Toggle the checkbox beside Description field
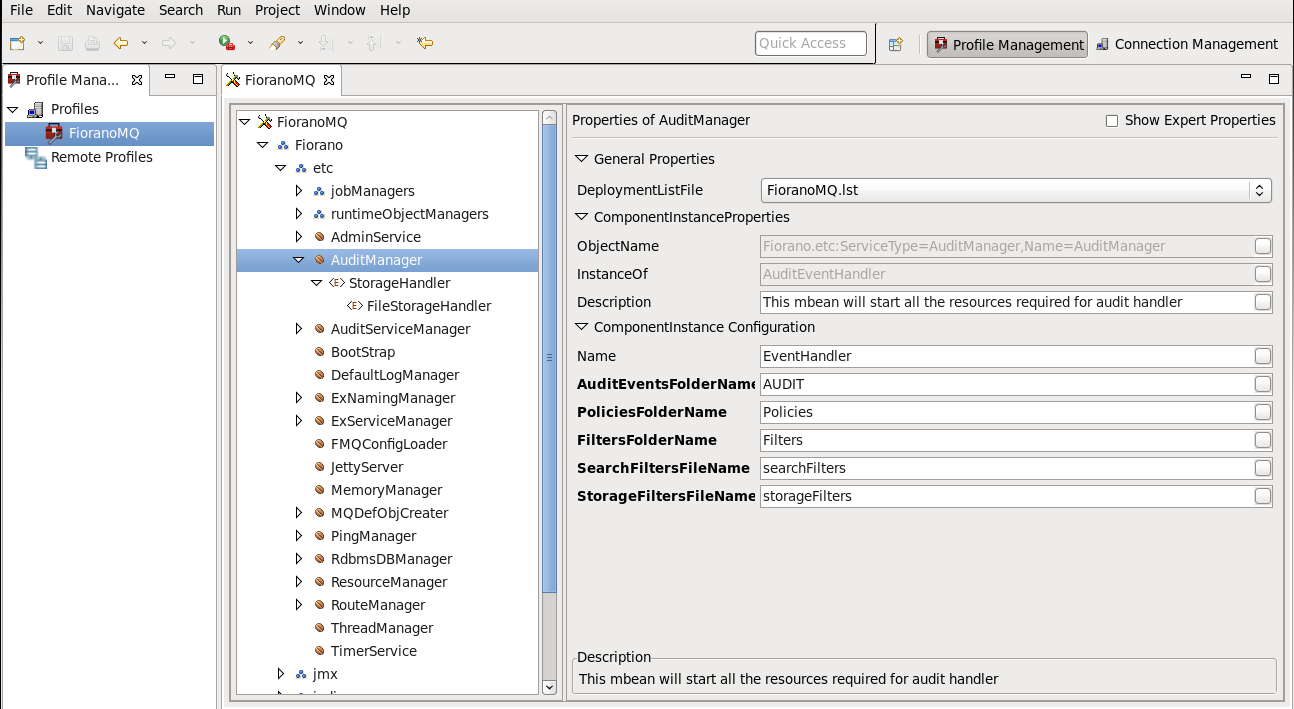 click(x=1263, y=302)
